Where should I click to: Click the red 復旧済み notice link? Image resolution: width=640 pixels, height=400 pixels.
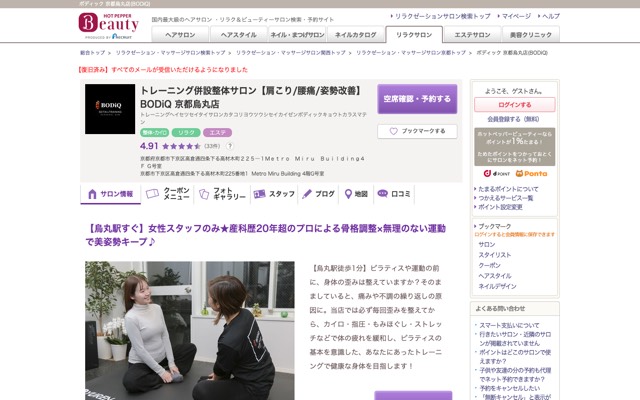(162, 70)
